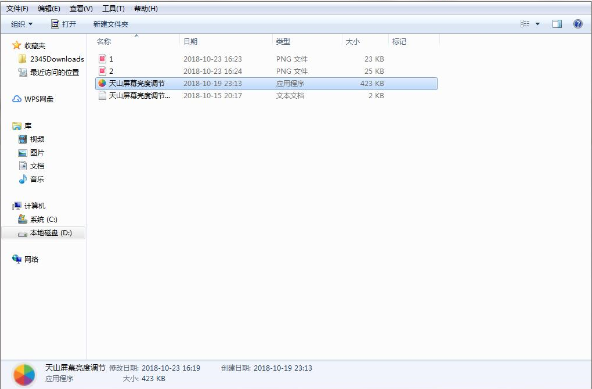Viewport: 592px width, 389px height.
Task: Click the large color wheel icon in details pane
Action: pos(24,375)
